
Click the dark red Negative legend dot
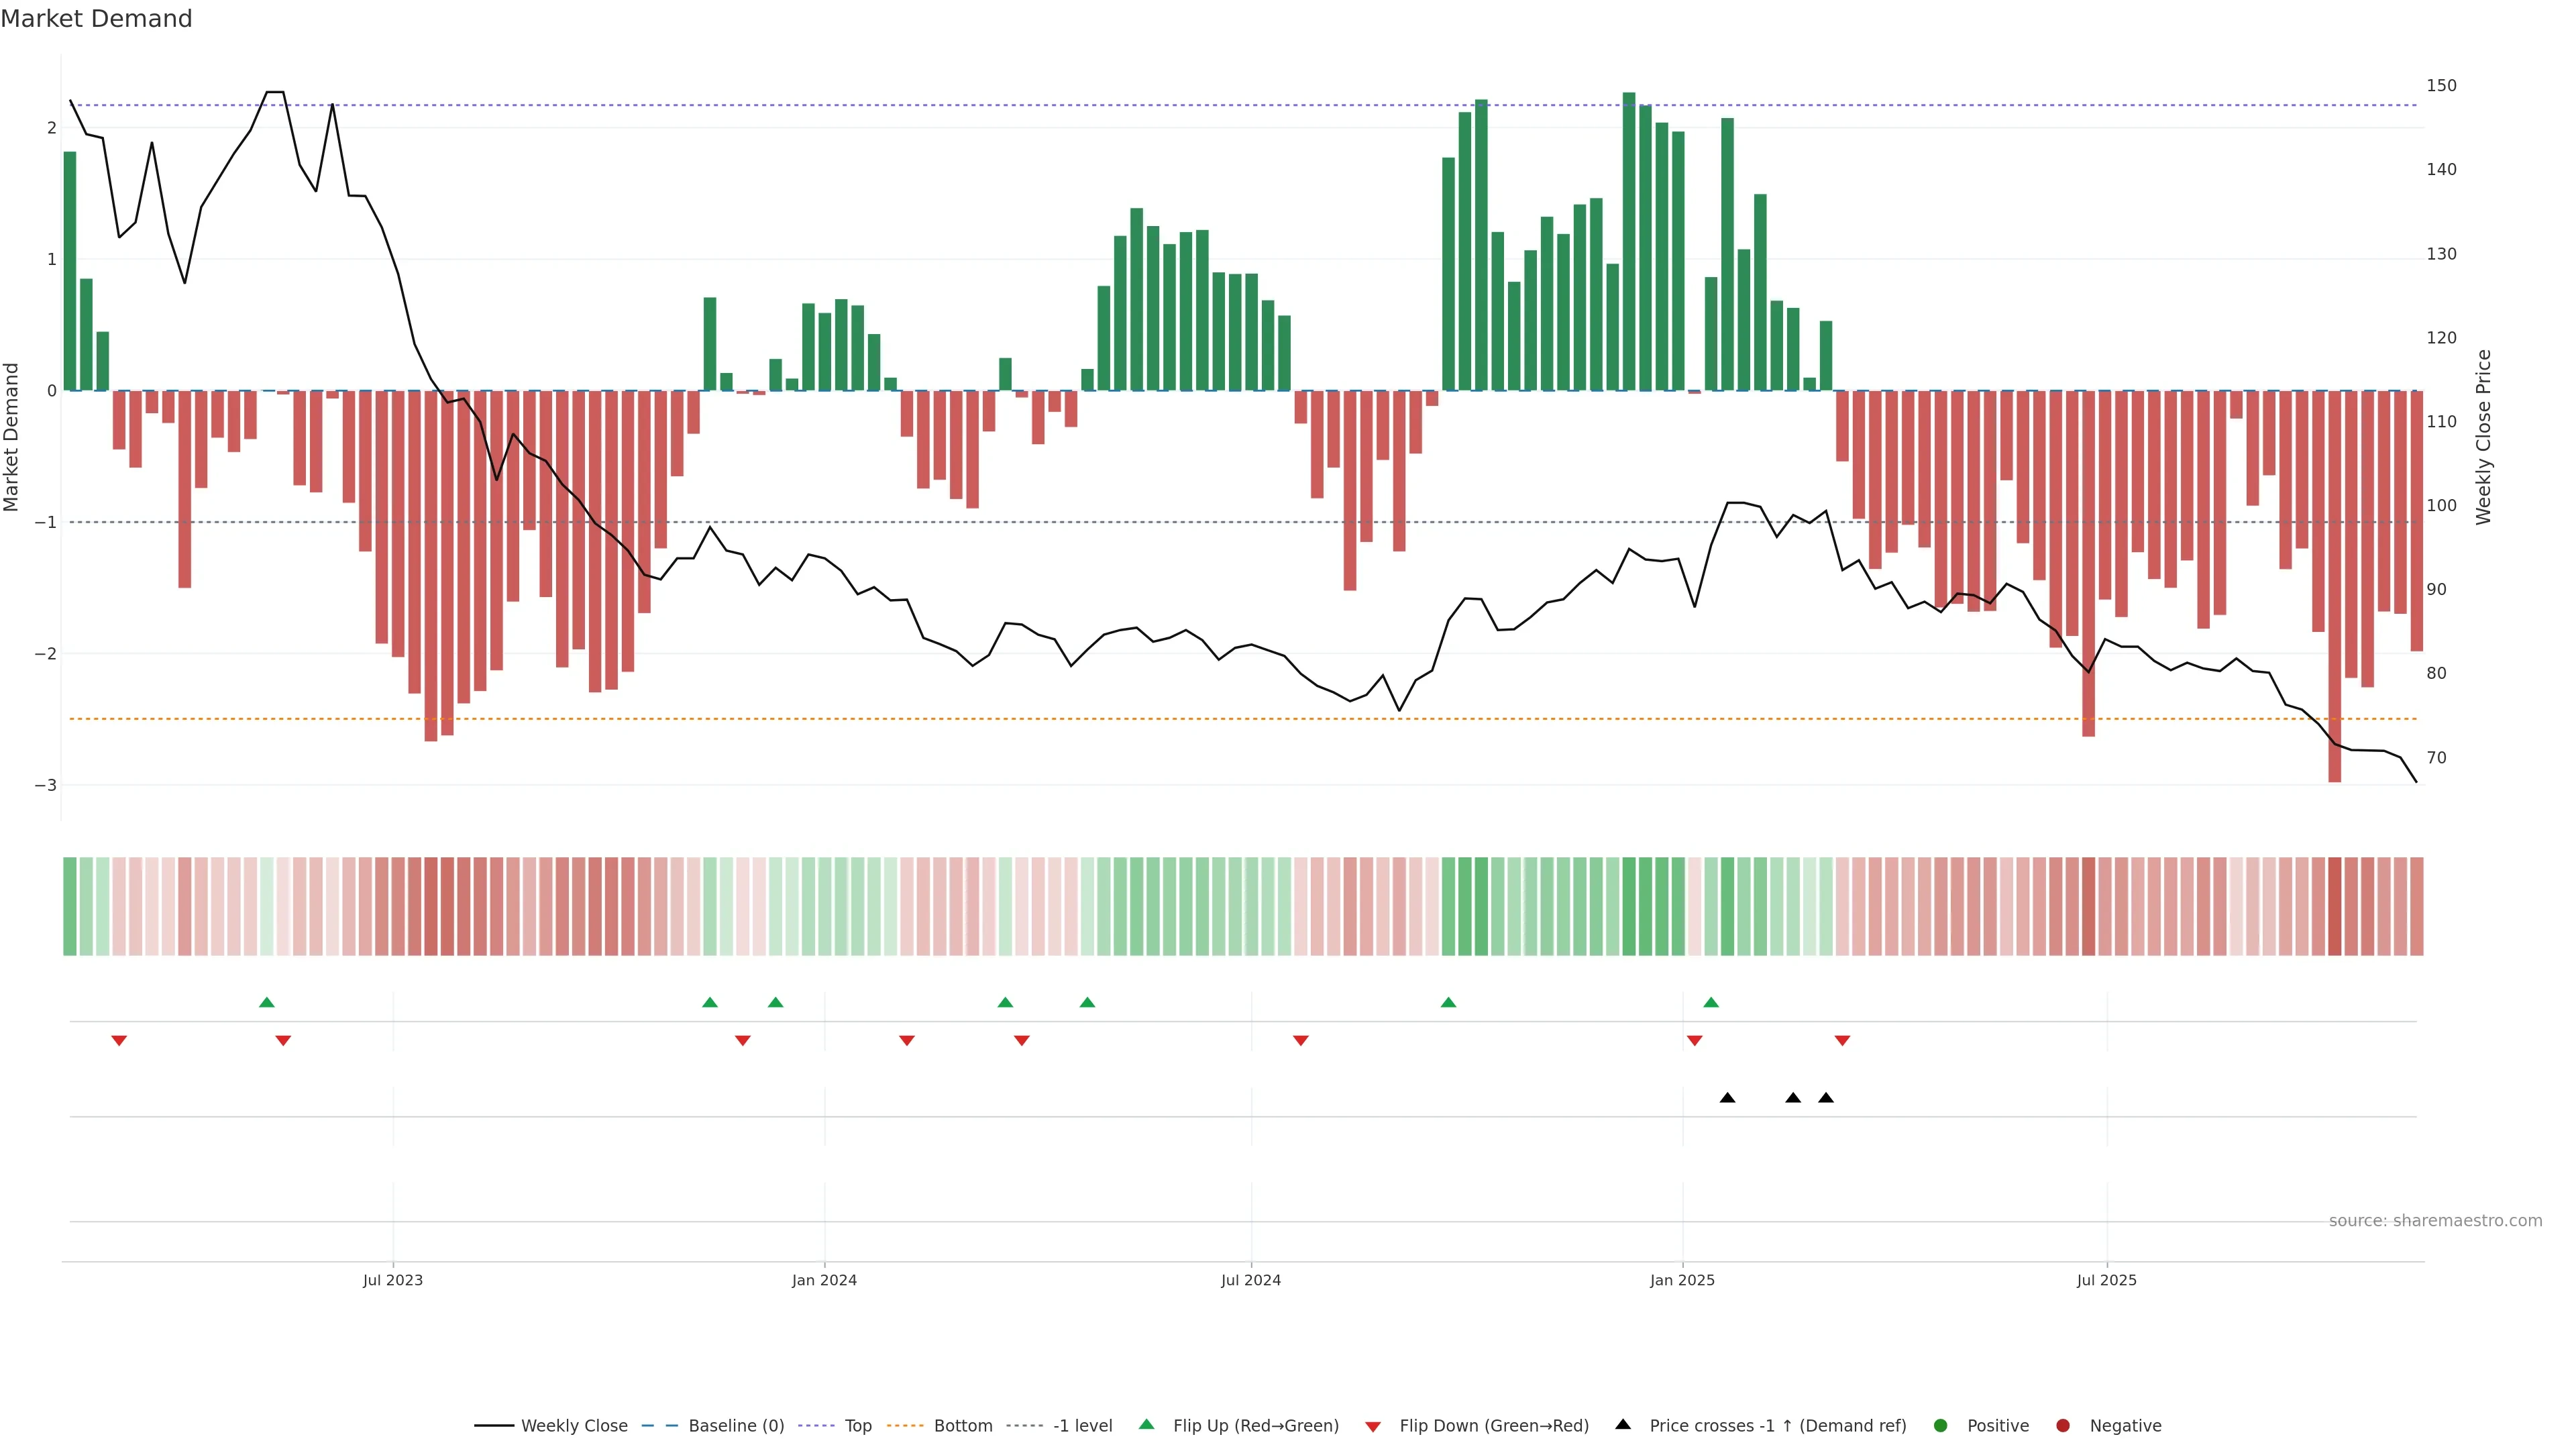pos(2063,1425)
